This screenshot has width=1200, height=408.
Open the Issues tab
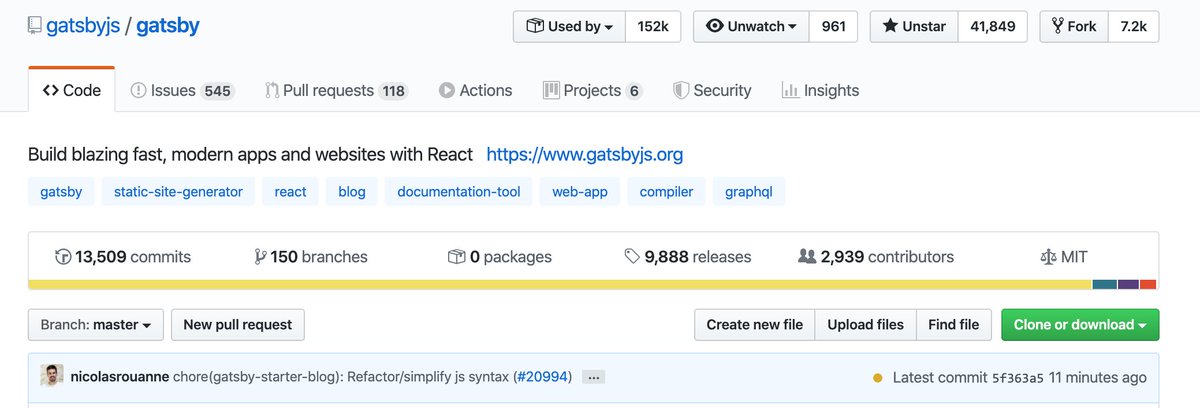click(182, 90)
